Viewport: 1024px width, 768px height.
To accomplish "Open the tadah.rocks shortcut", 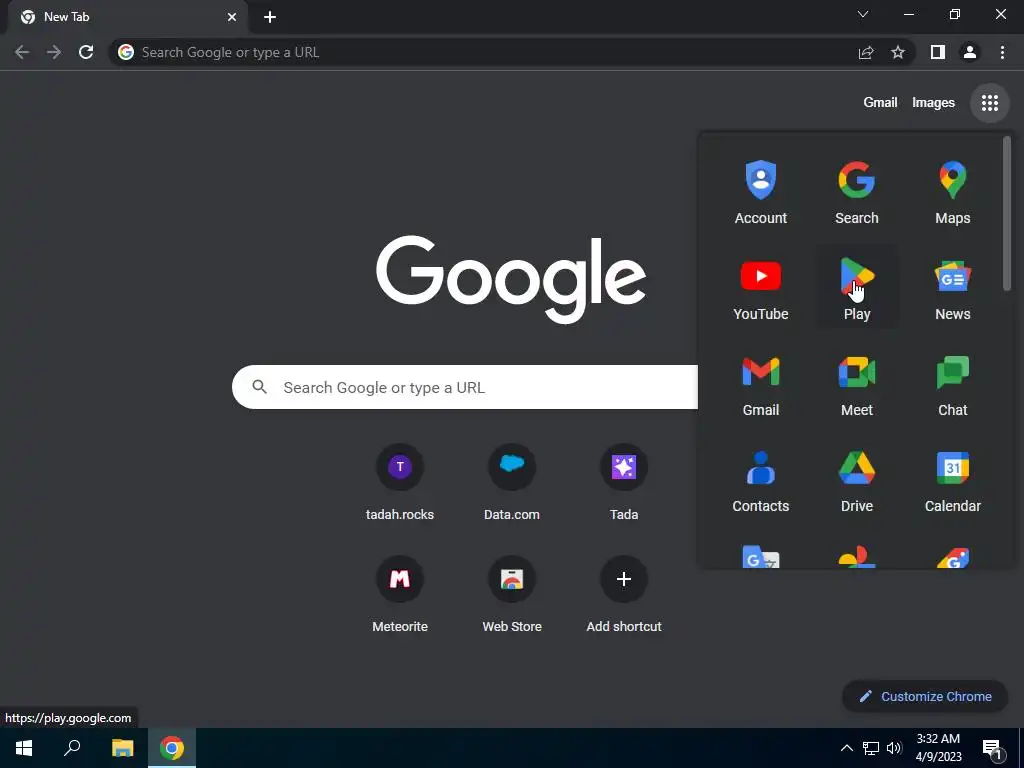I will click(400, 482).
